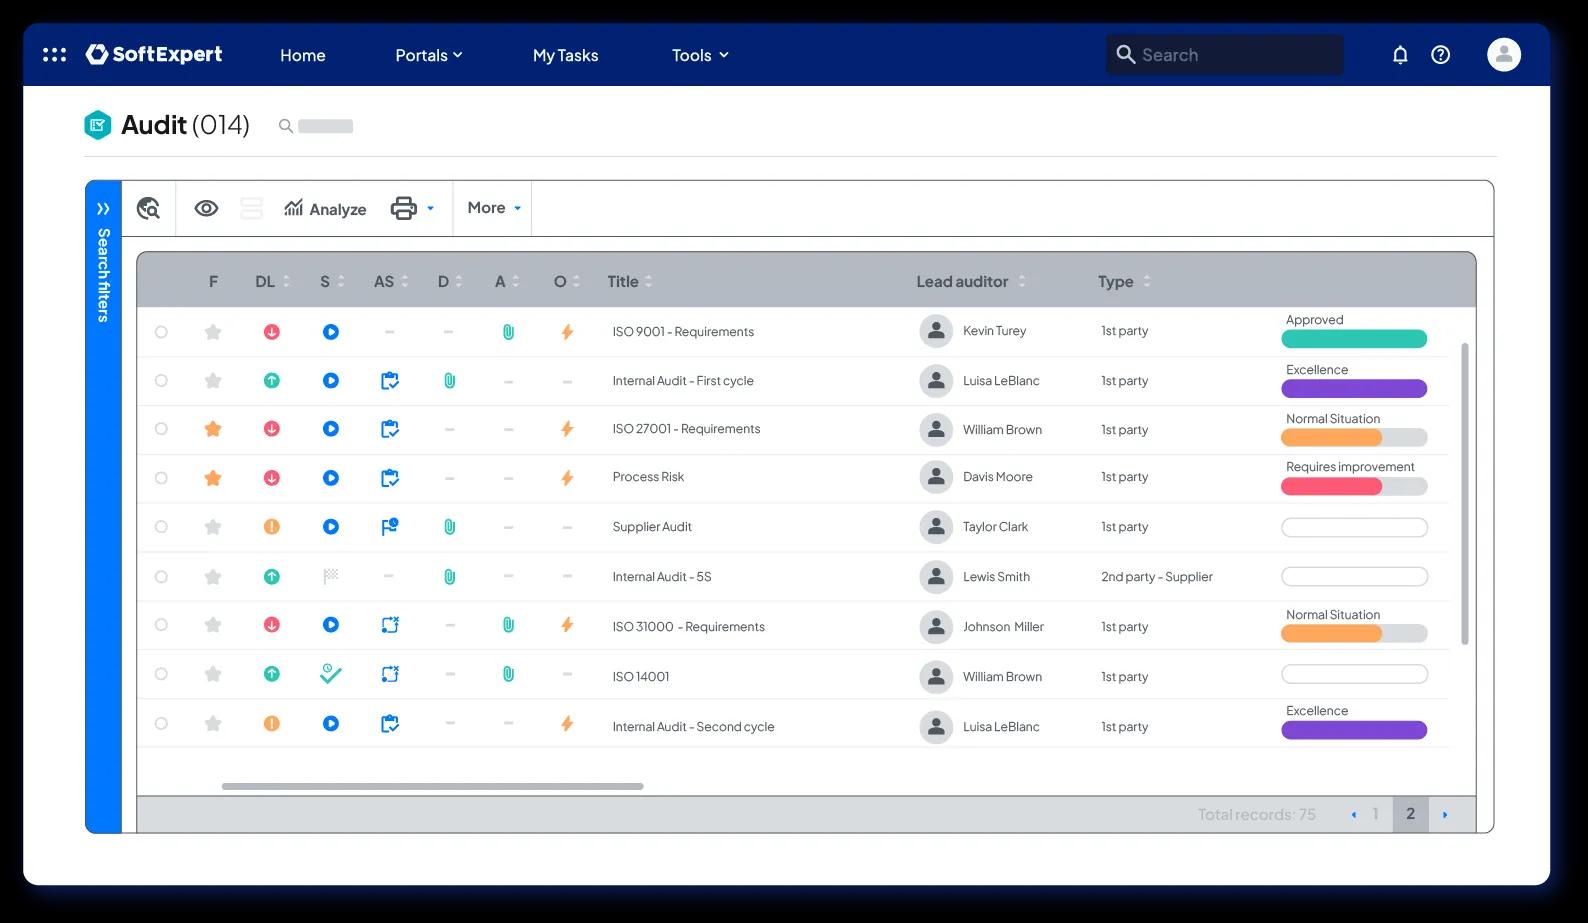Click the dashed-square icon on ISO 31000 - Requirements row
This screenshot has height=923, width=1588.
click(x=390, y=625)
